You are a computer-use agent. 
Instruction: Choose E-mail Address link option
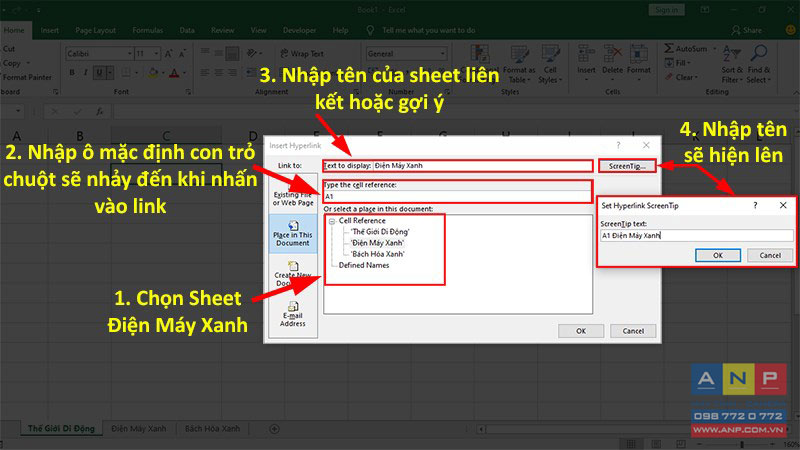point(293,314)
